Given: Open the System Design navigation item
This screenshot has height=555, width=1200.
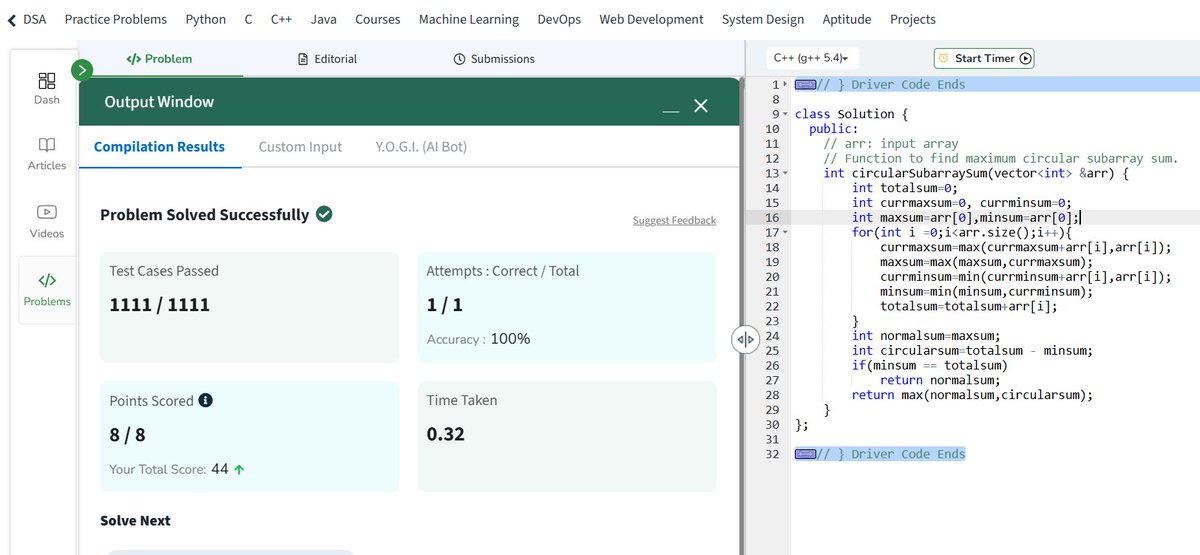Looking at the screenshot, I should tap(763, 19).
